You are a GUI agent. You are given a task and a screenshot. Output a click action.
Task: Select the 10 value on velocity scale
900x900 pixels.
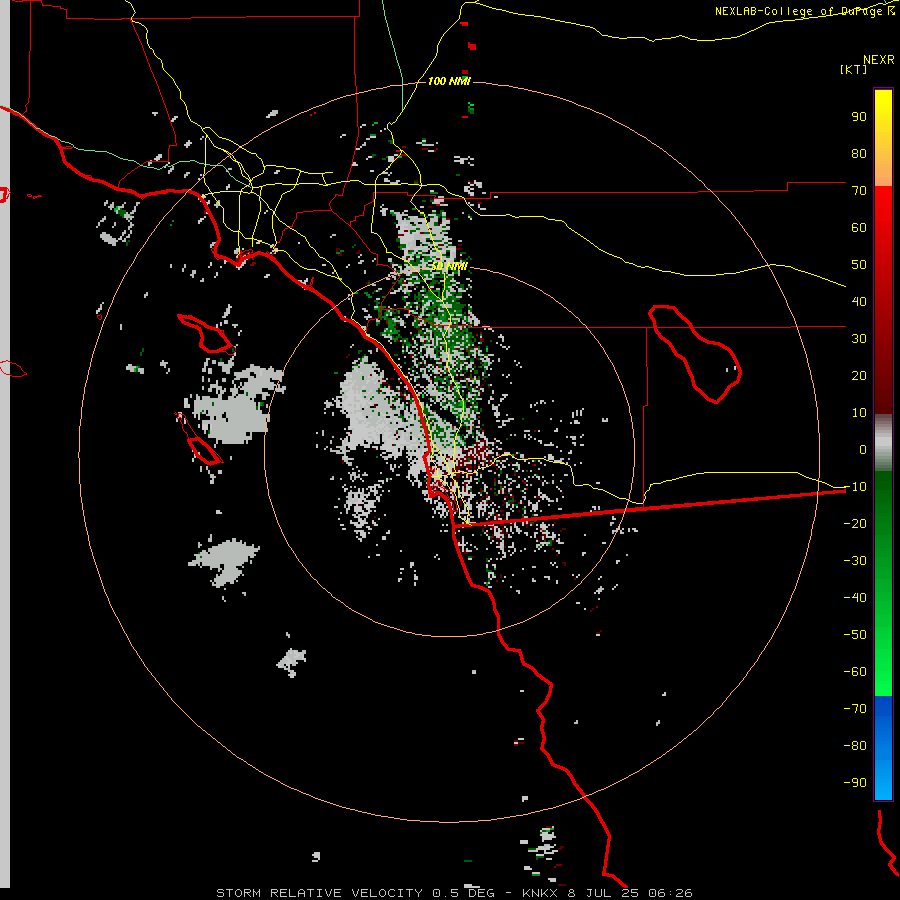pos(859,413)
